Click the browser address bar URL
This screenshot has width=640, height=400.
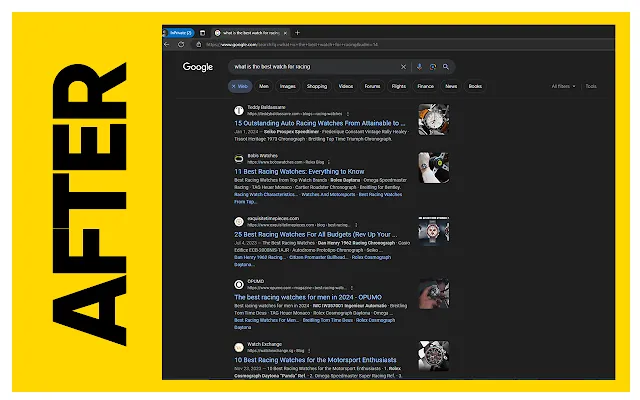[x=292, y=44]
